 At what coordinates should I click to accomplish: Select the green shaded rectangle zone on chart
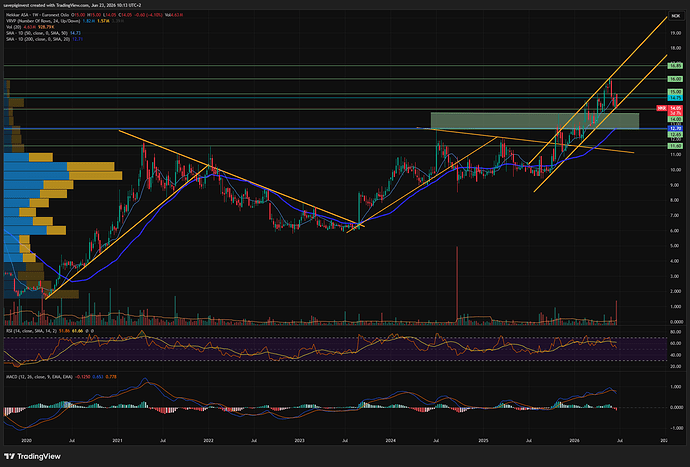click(x=535, y=121)
